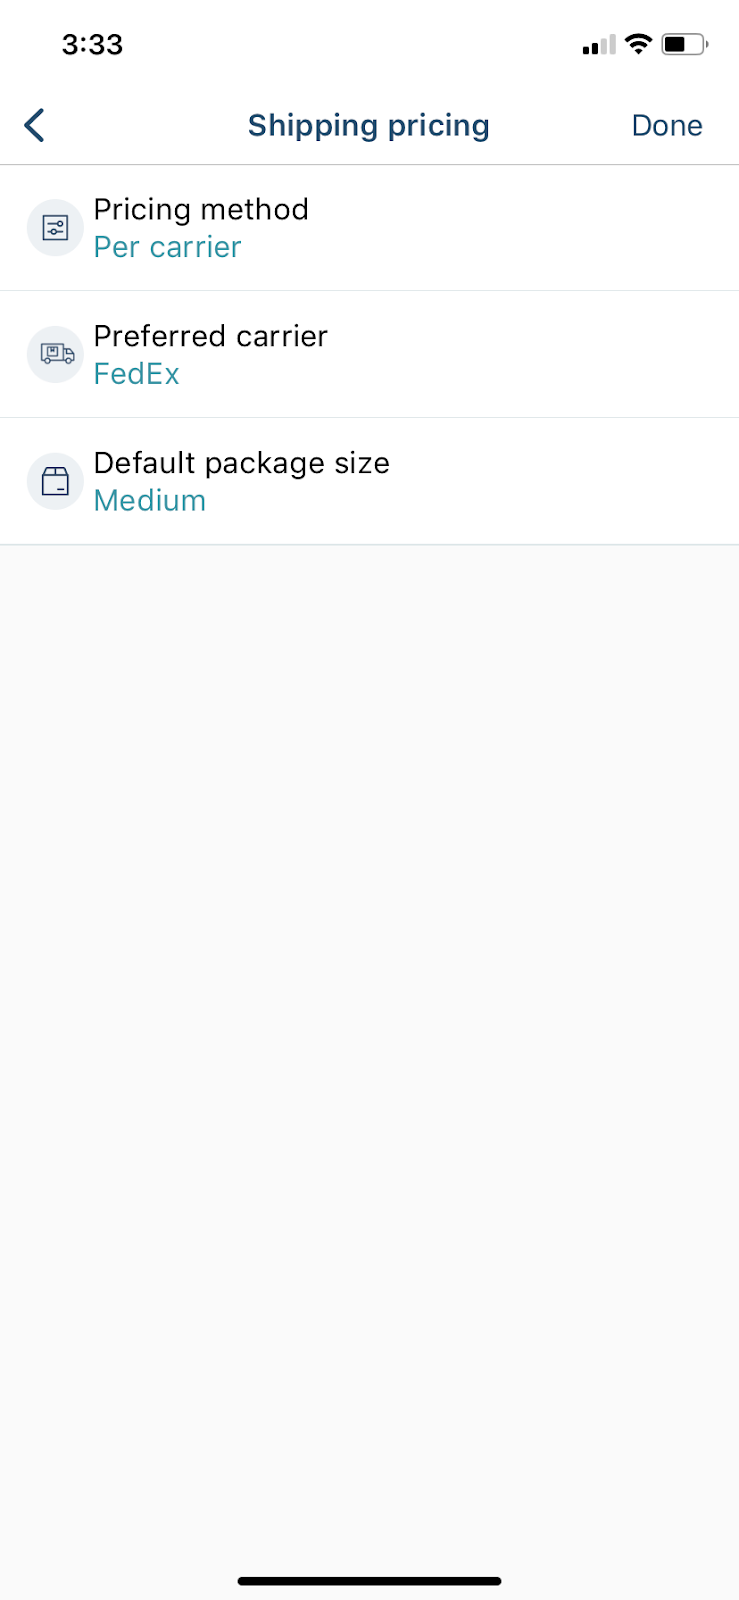Change the Medium package size value
739x1600 pixels.
(150, 500)
